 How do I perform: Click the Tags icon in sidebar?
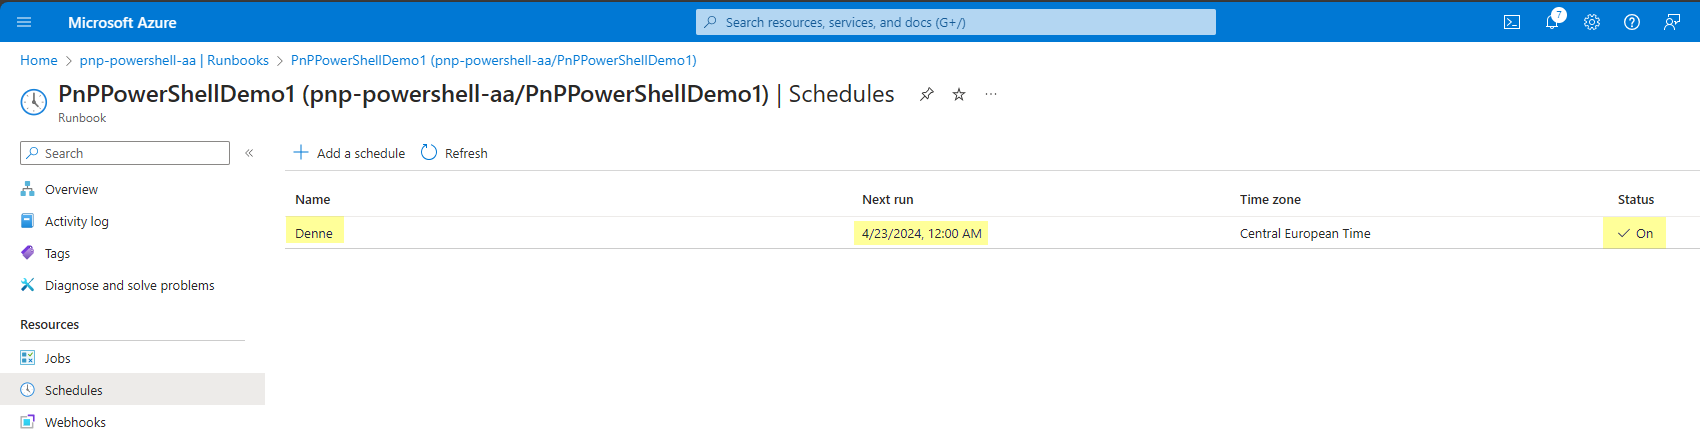(28, 253)
